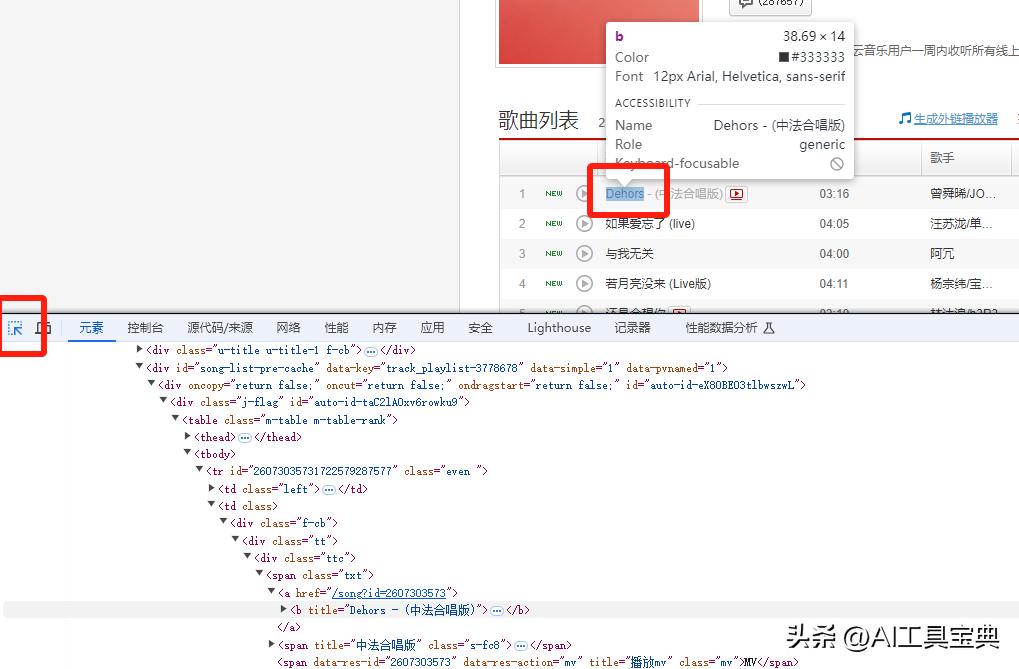Viewport: 1019px width, 669px height.
Task: Click duration 04:11
Action: (x=834, y=283)
